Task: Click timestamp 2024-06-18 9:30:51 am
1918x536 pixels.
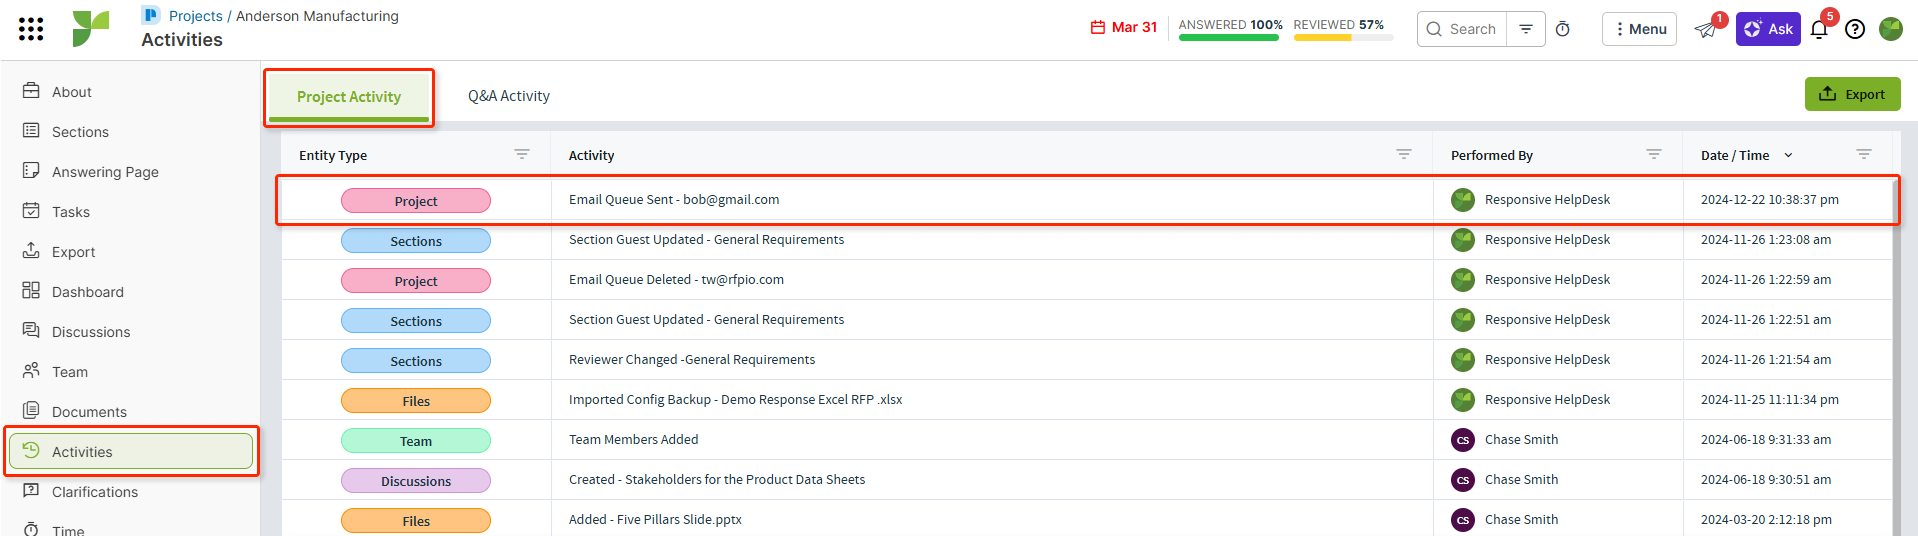Action: click(1766, 480)
